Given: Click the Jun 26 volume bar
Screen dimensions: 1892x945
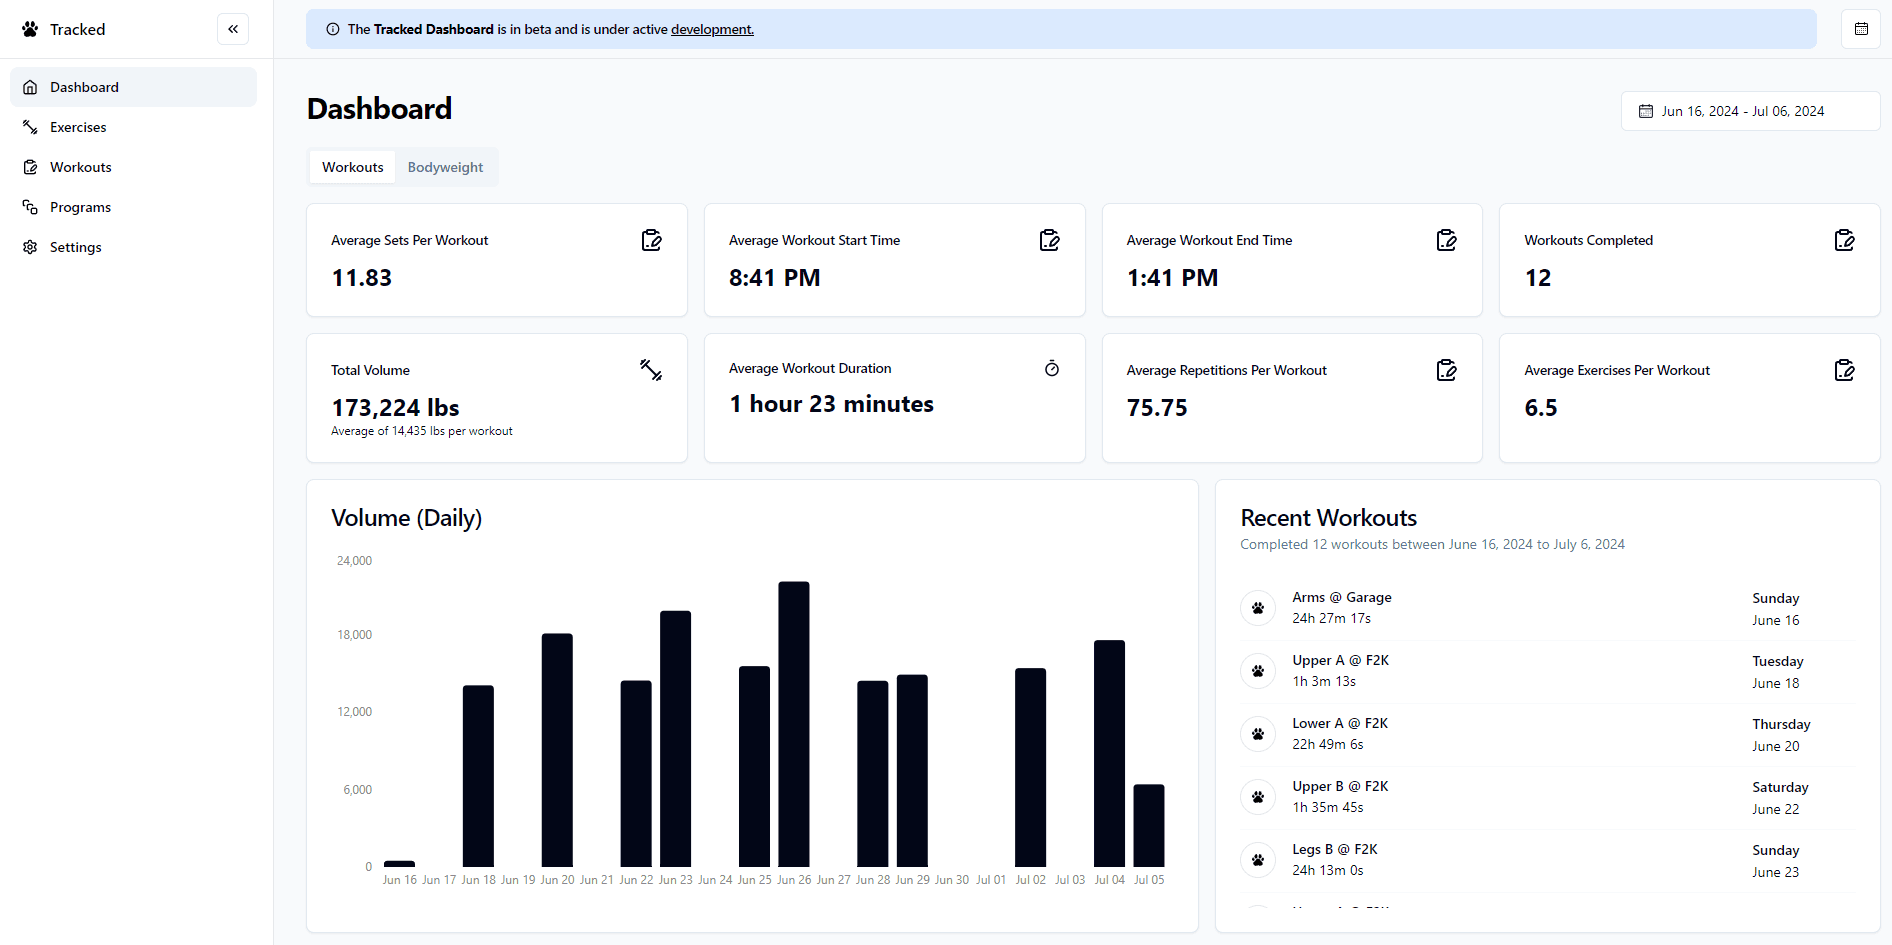Looking at the screenshot, I should [x=794, y=724].
